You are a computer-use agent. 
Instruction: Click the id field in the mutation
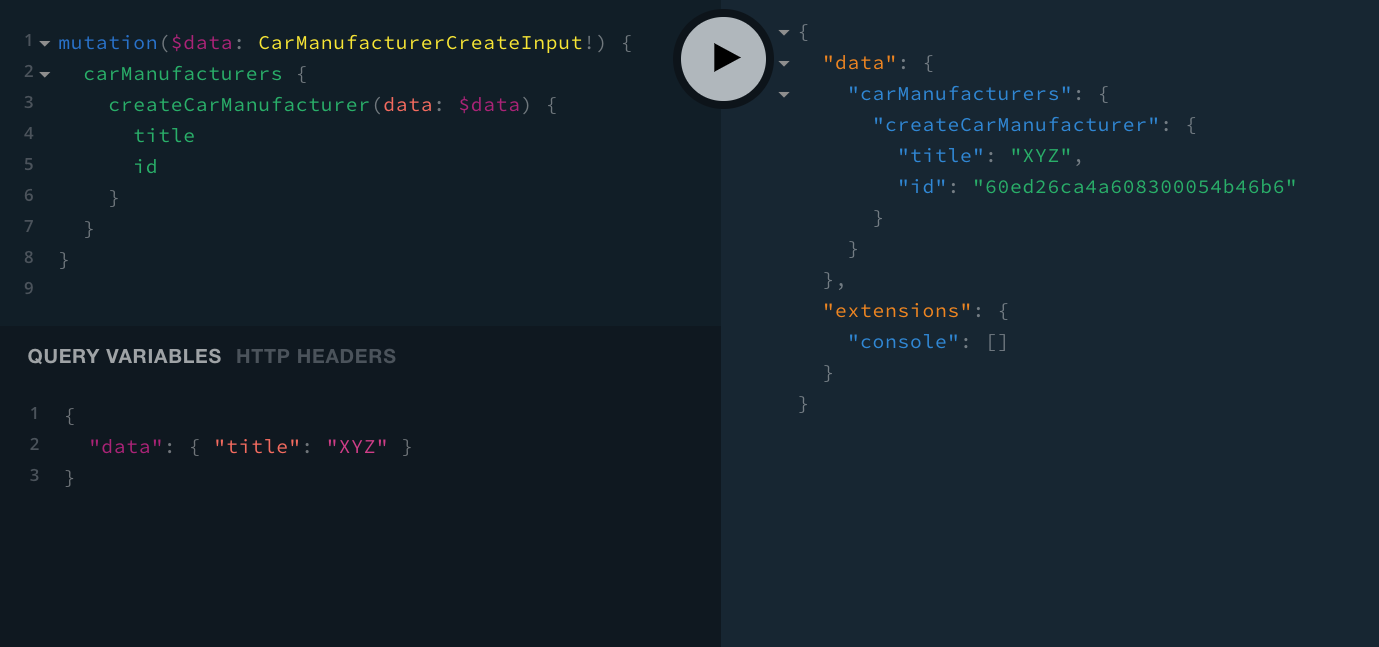click(x=145, y=166)
